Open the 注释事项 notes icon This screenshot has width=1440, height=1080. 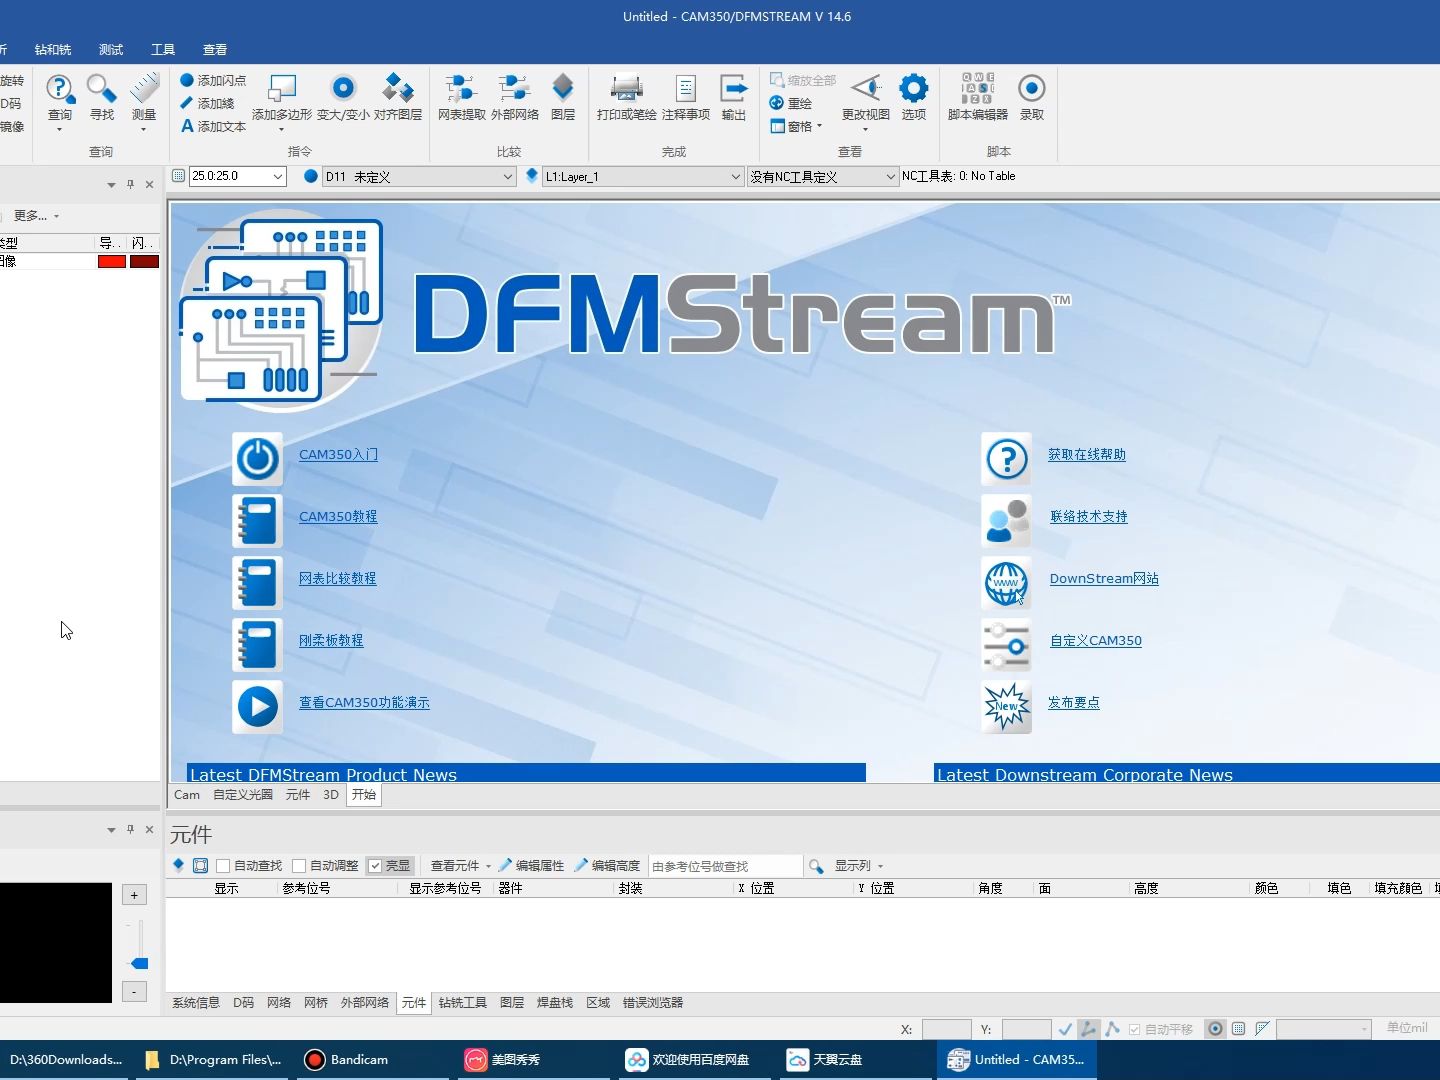point(686,88)
